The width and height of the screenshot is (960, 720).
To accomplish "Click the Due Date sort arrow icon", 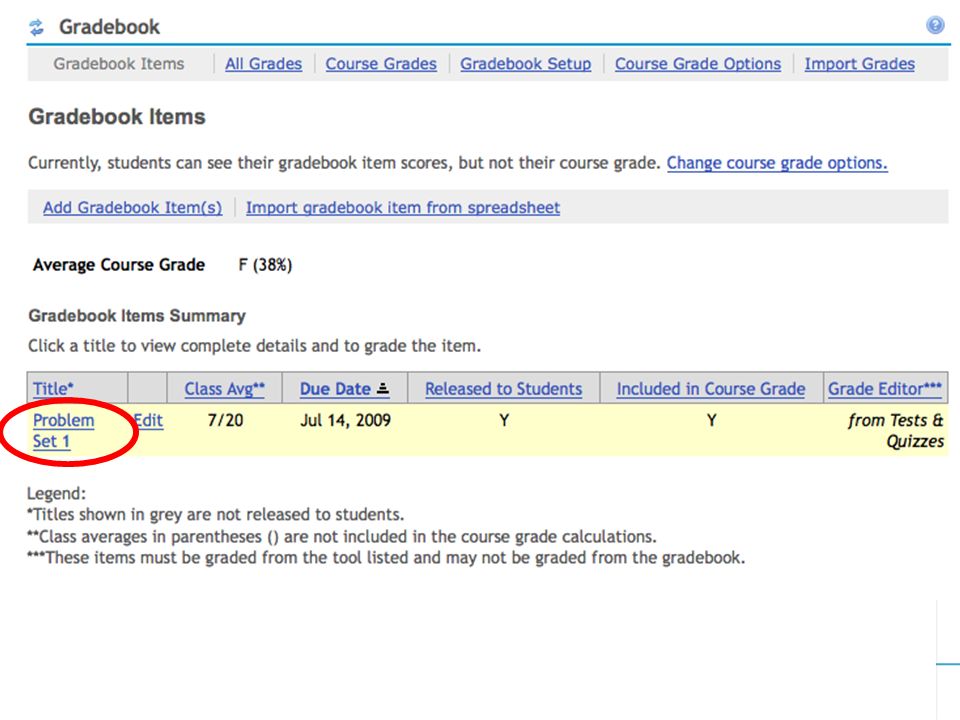I will click(383, 388).
